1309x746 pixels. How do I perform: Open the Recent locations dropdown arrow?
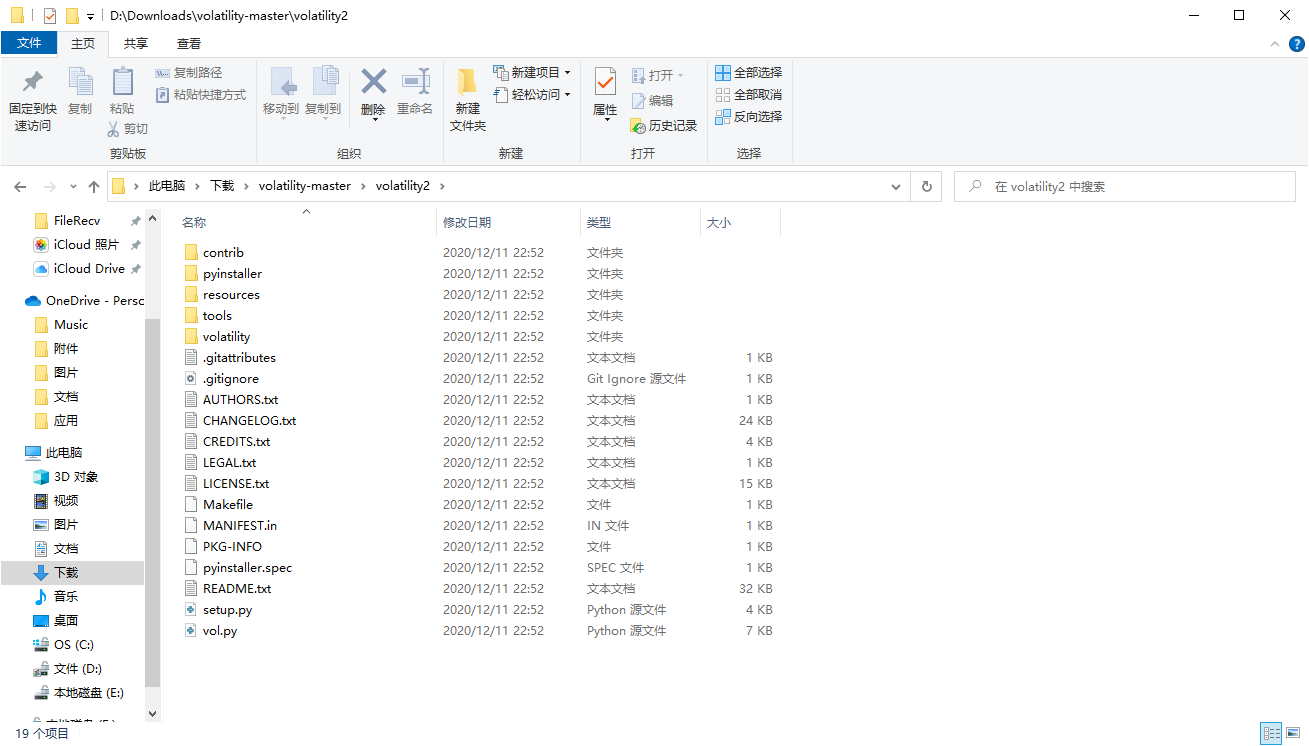point(73,187)
